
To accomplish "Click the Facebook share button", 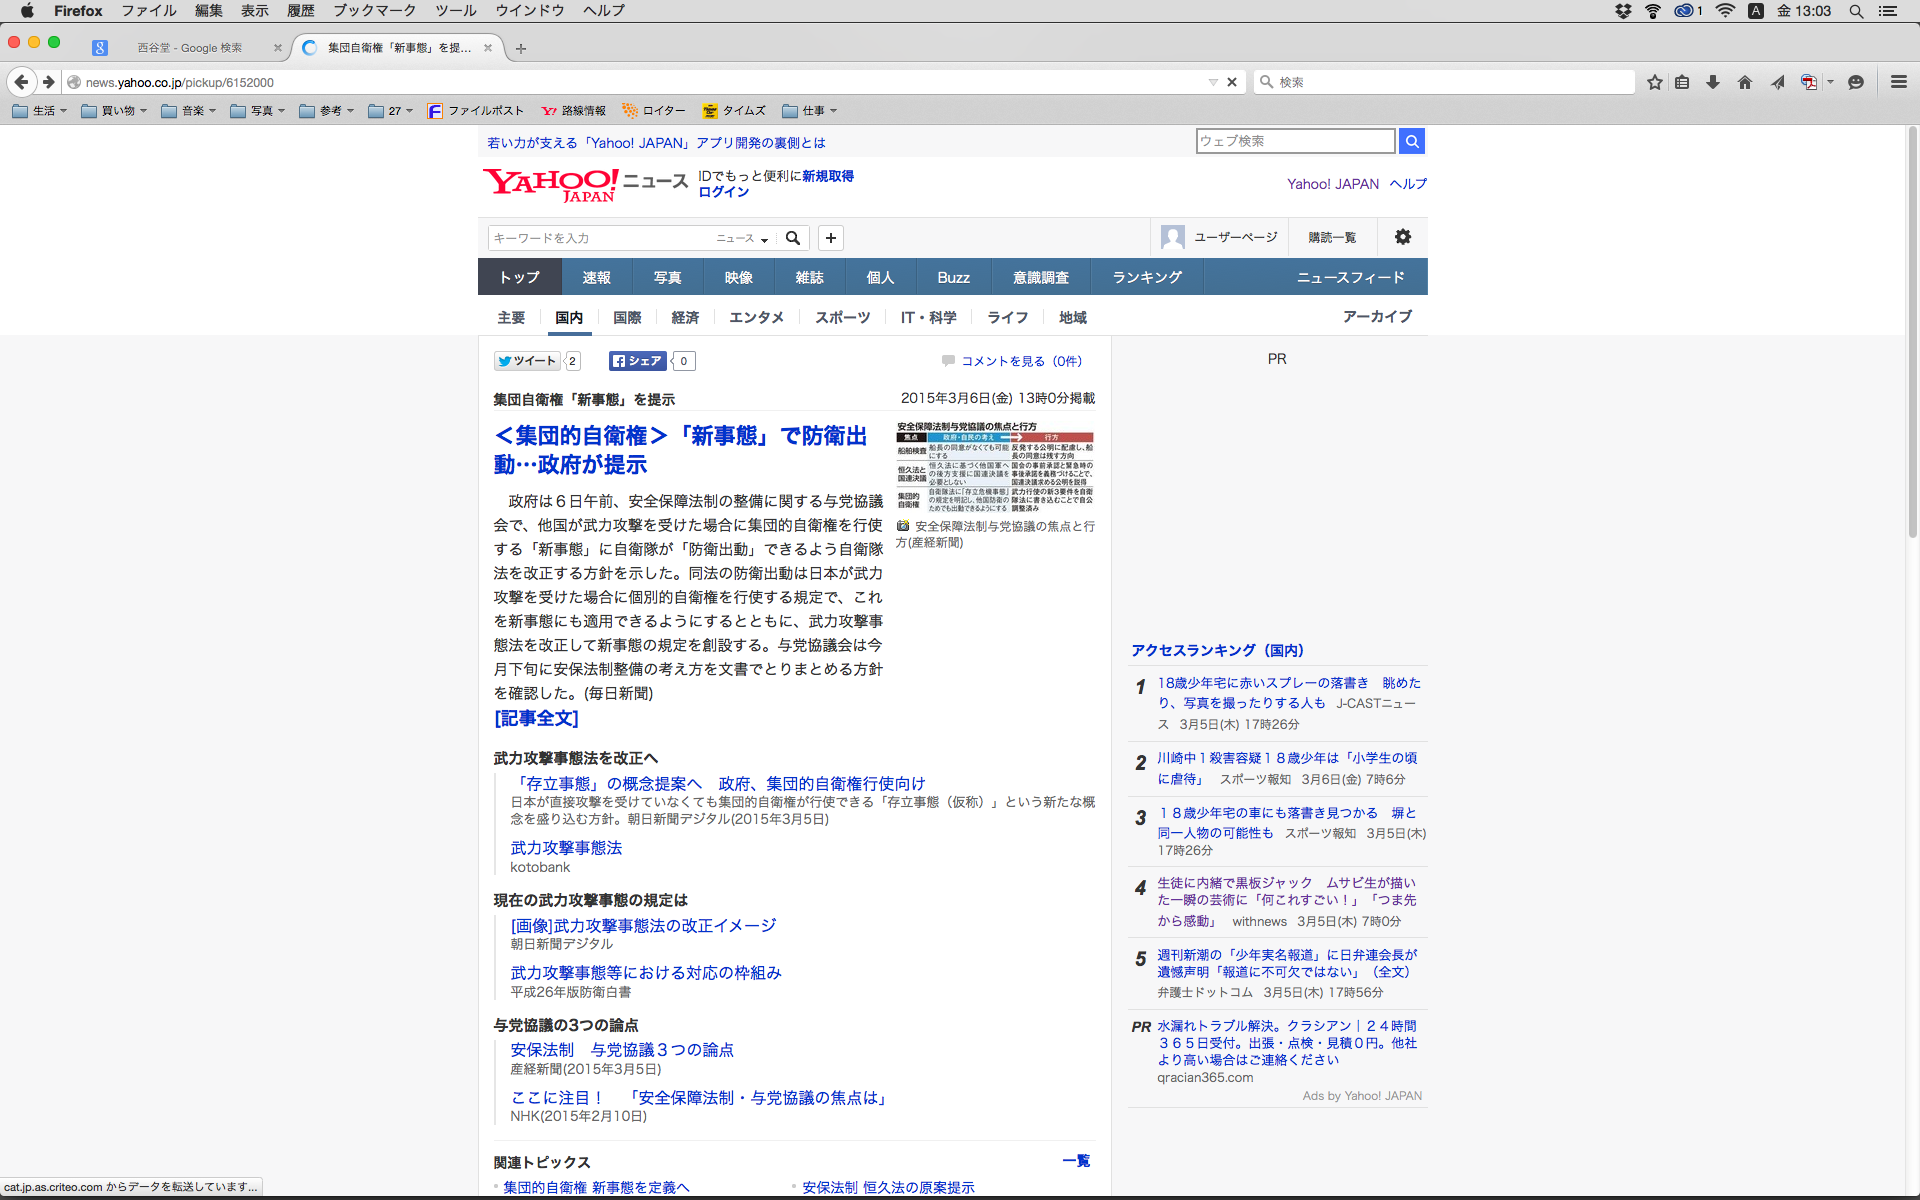I will tap(638, 361).
